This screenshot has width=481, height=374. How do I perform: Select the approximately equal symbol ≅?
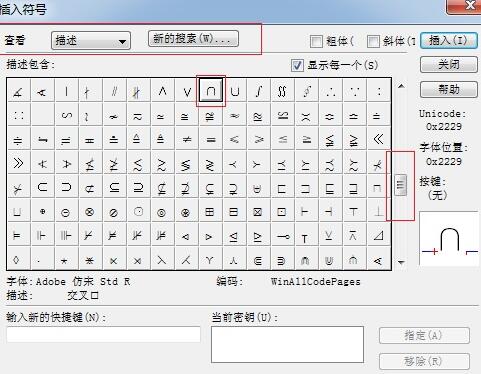coord(187,115)
